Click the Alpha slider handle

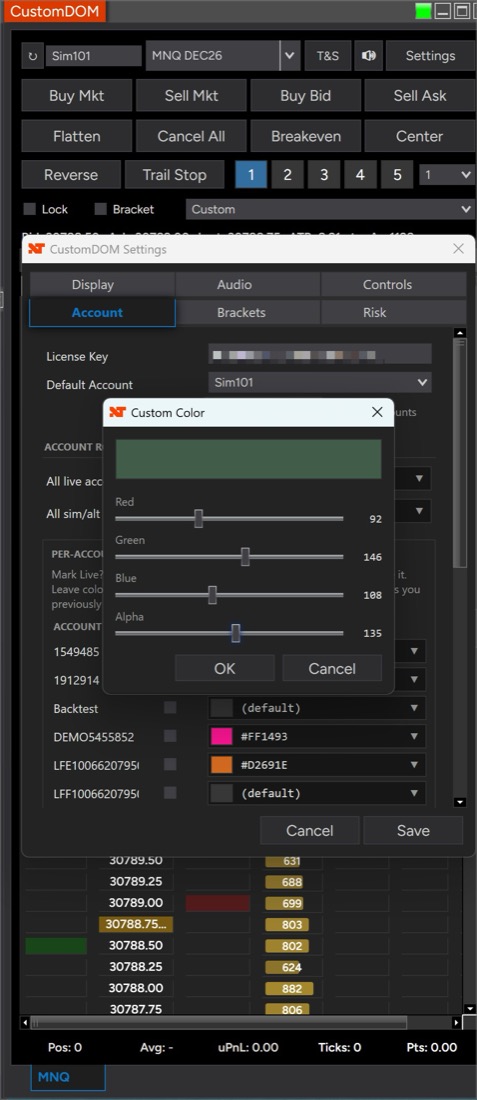[236, 633]
